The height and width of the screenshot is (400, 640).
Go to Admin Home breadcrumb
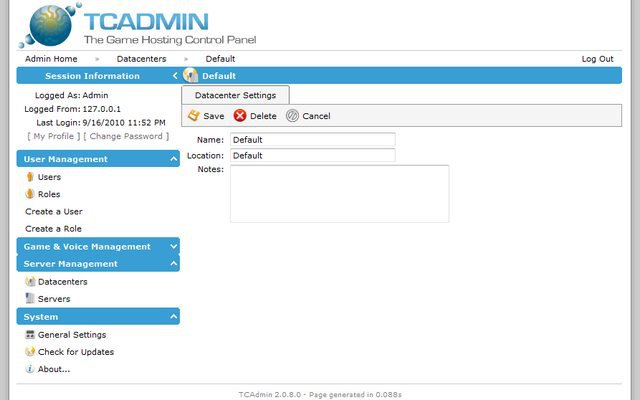coord(51,59)
